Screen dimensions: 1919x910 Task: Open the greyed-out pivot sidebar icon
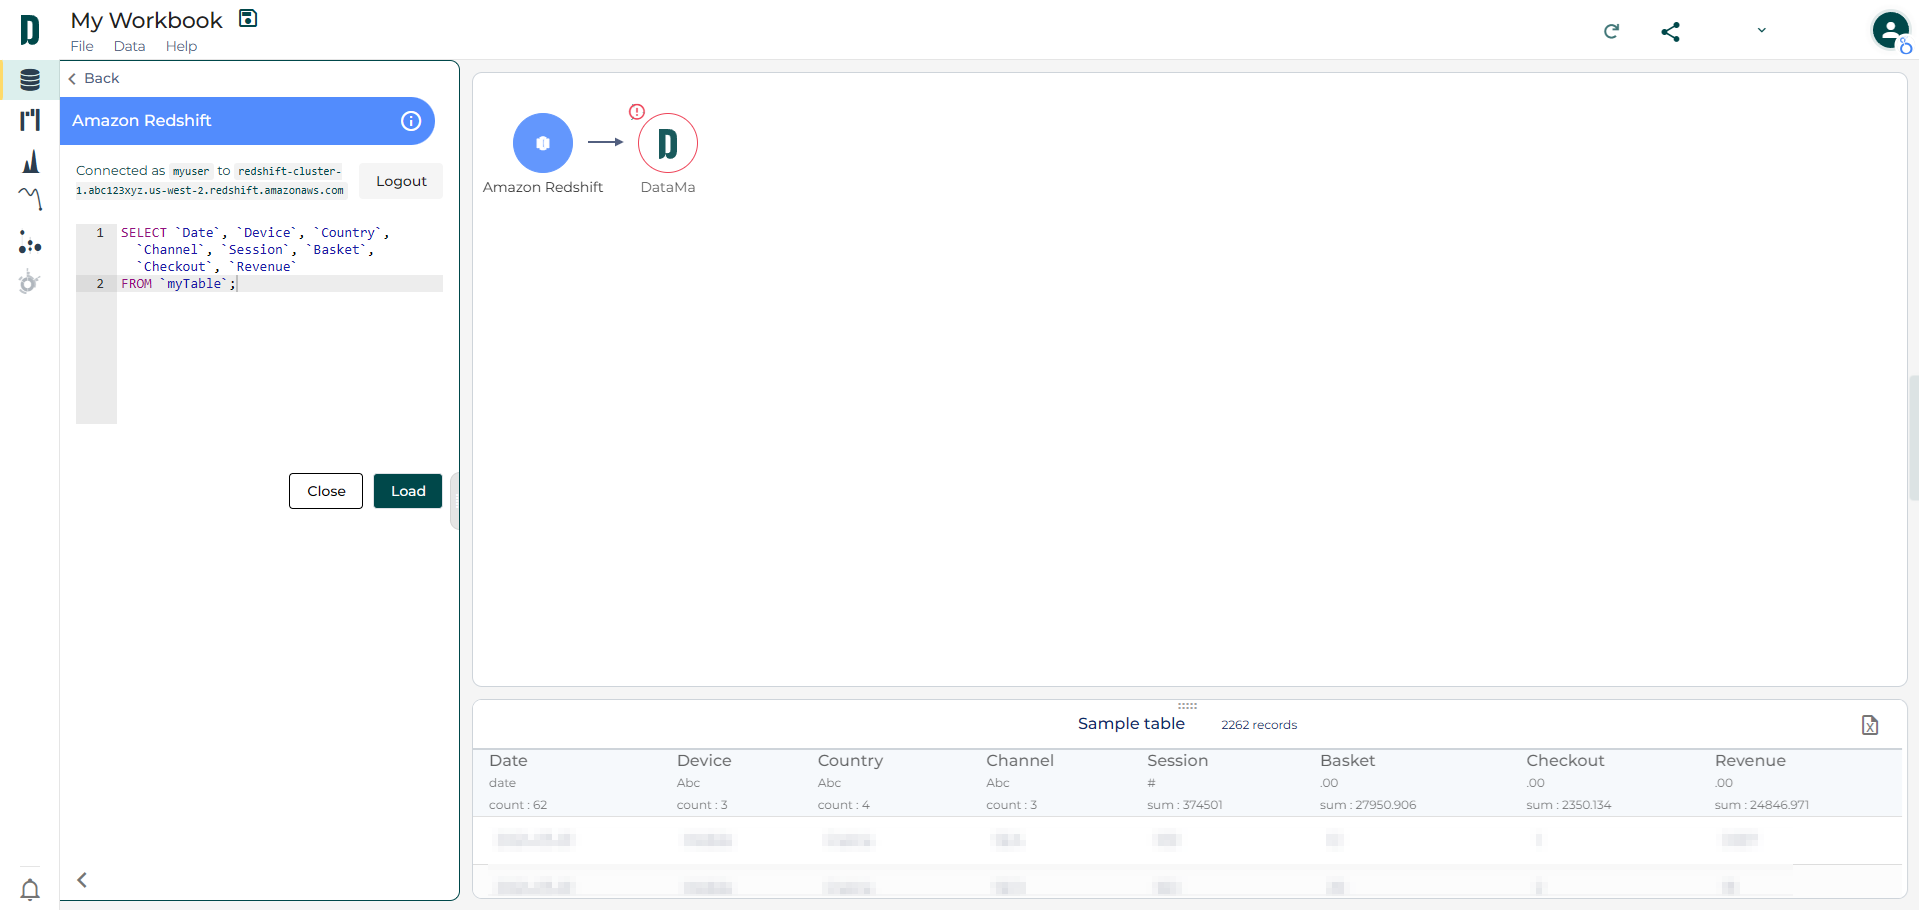point(29,282)
